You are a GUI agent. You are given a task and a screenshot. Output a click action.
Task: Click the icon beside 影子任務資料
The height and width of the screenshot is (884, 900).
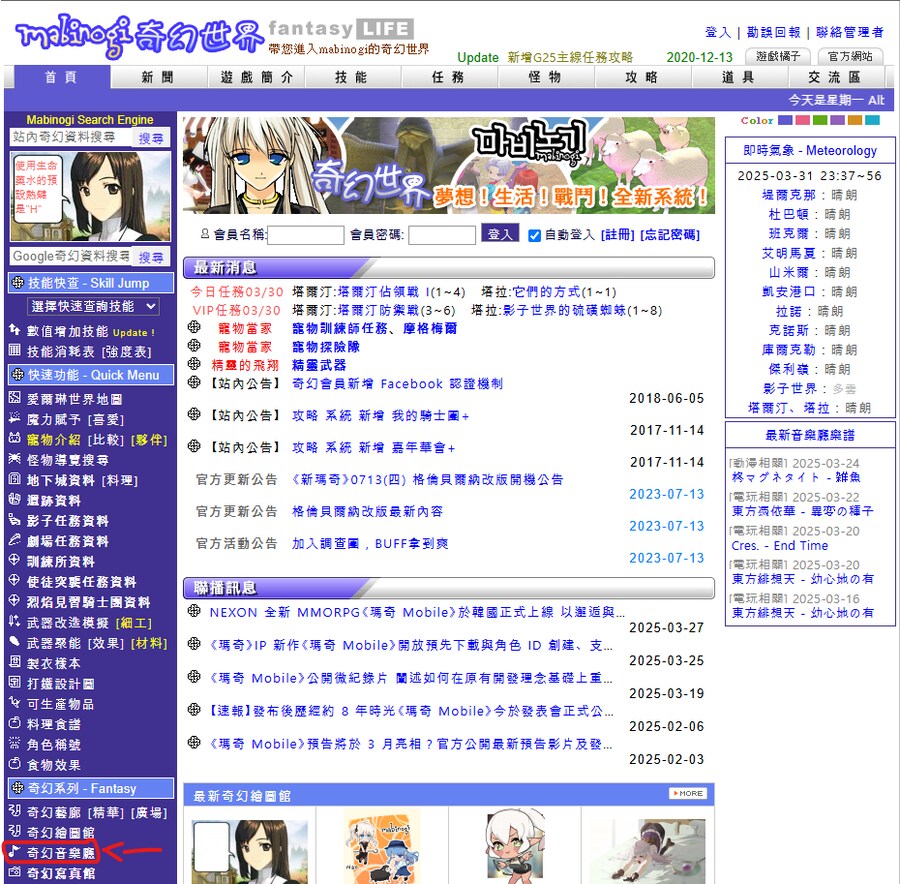14,519
